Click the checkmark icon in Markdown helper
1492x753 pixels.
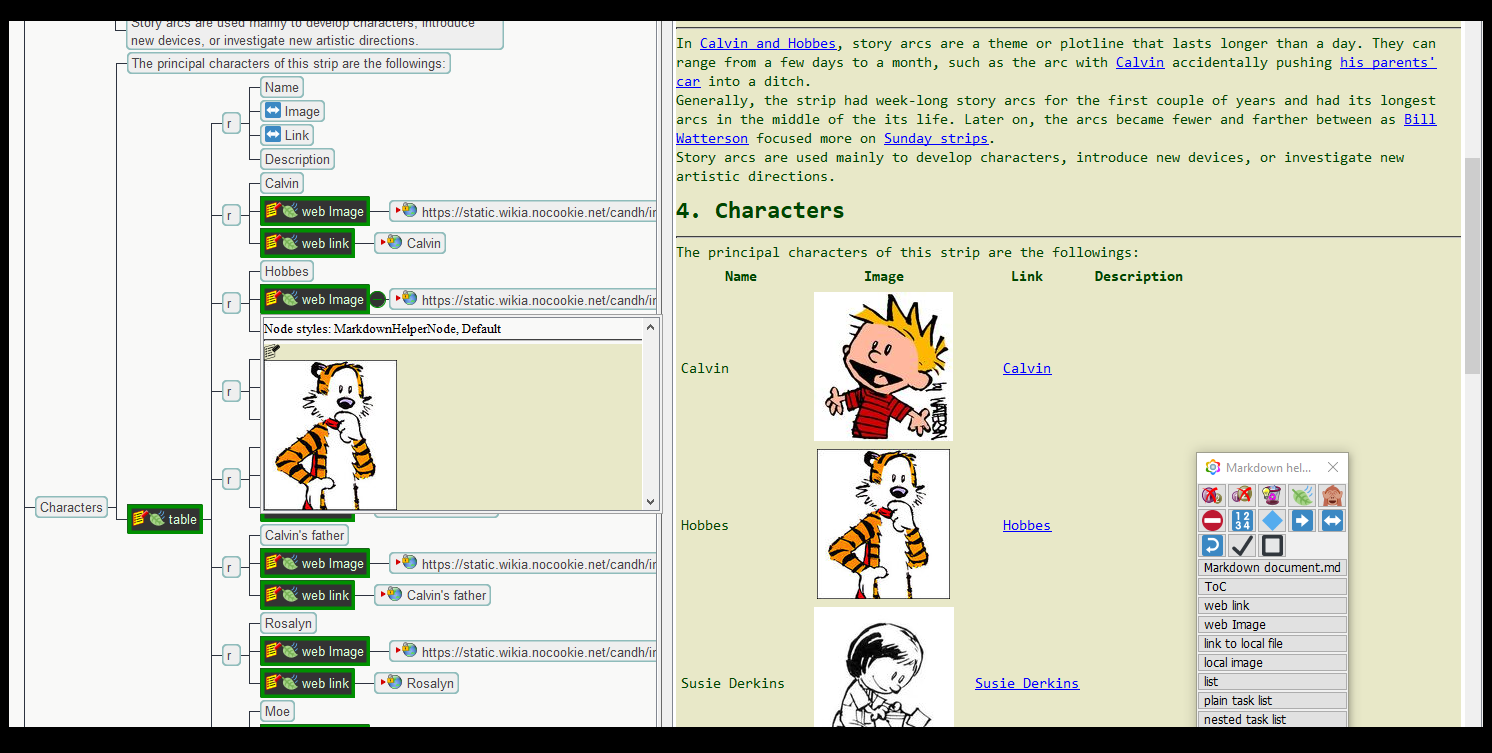[1242, 545]
